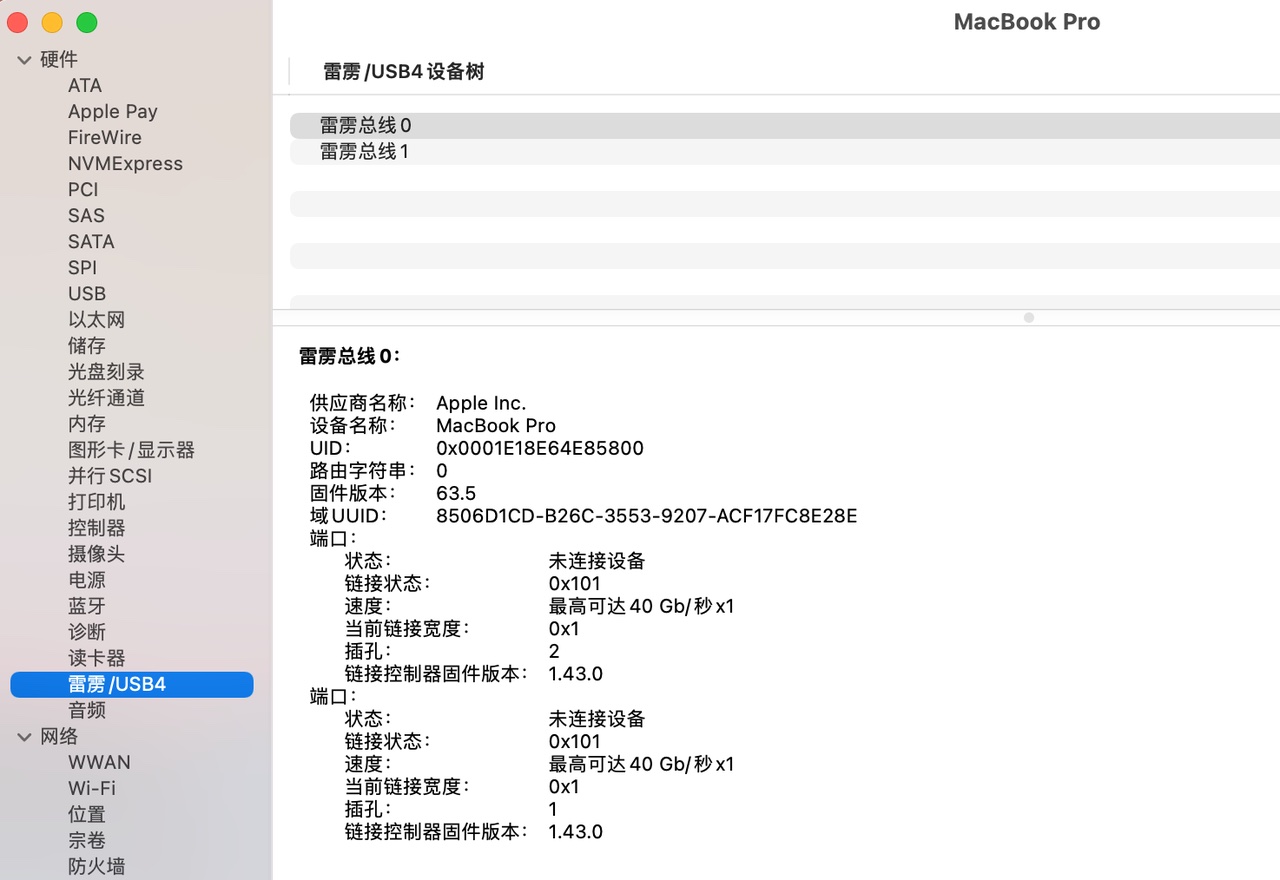Select 电源 in the sidebar
The image size is (1280, 880).
pyautogui.click(x=87, y=580)
